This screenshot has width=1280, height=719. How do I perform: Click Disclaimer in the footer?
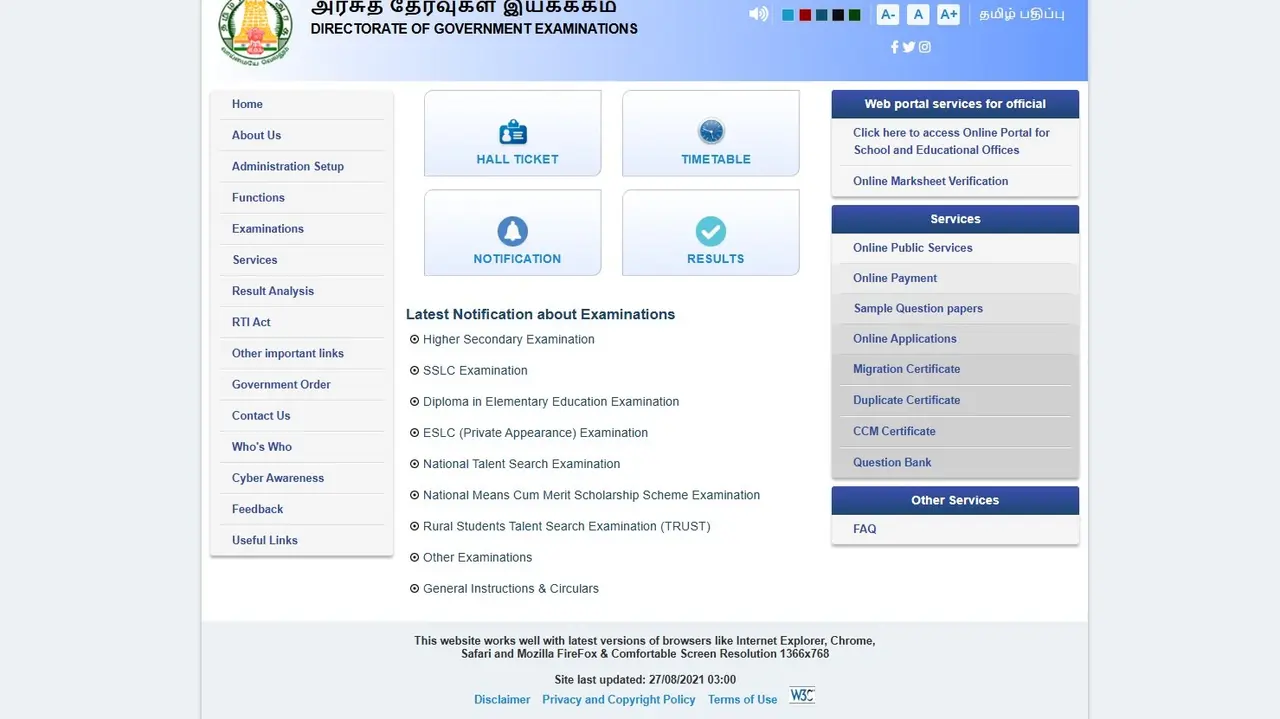[x=502, y=699]
